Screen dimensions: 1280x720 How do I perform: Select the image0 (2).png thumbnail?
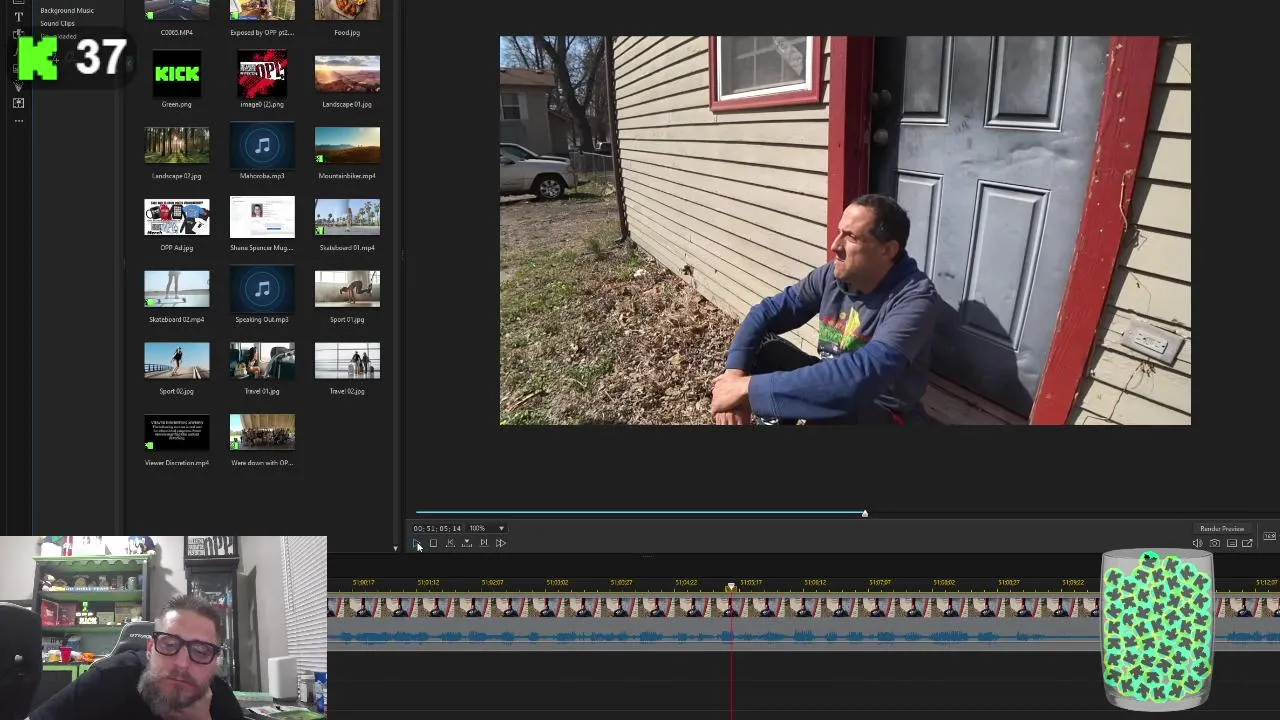tap(262, 74)
